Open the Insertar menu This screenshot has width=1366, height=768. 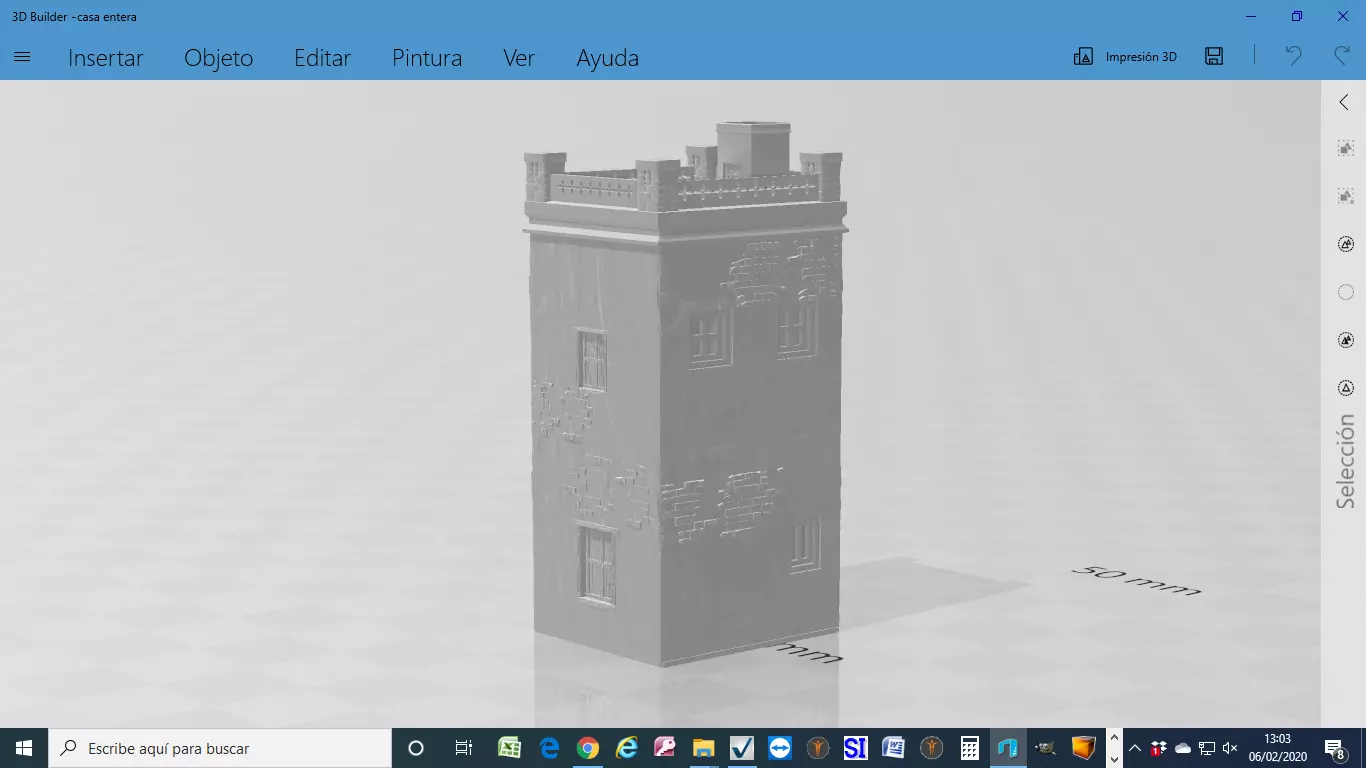tap(105, 58)
